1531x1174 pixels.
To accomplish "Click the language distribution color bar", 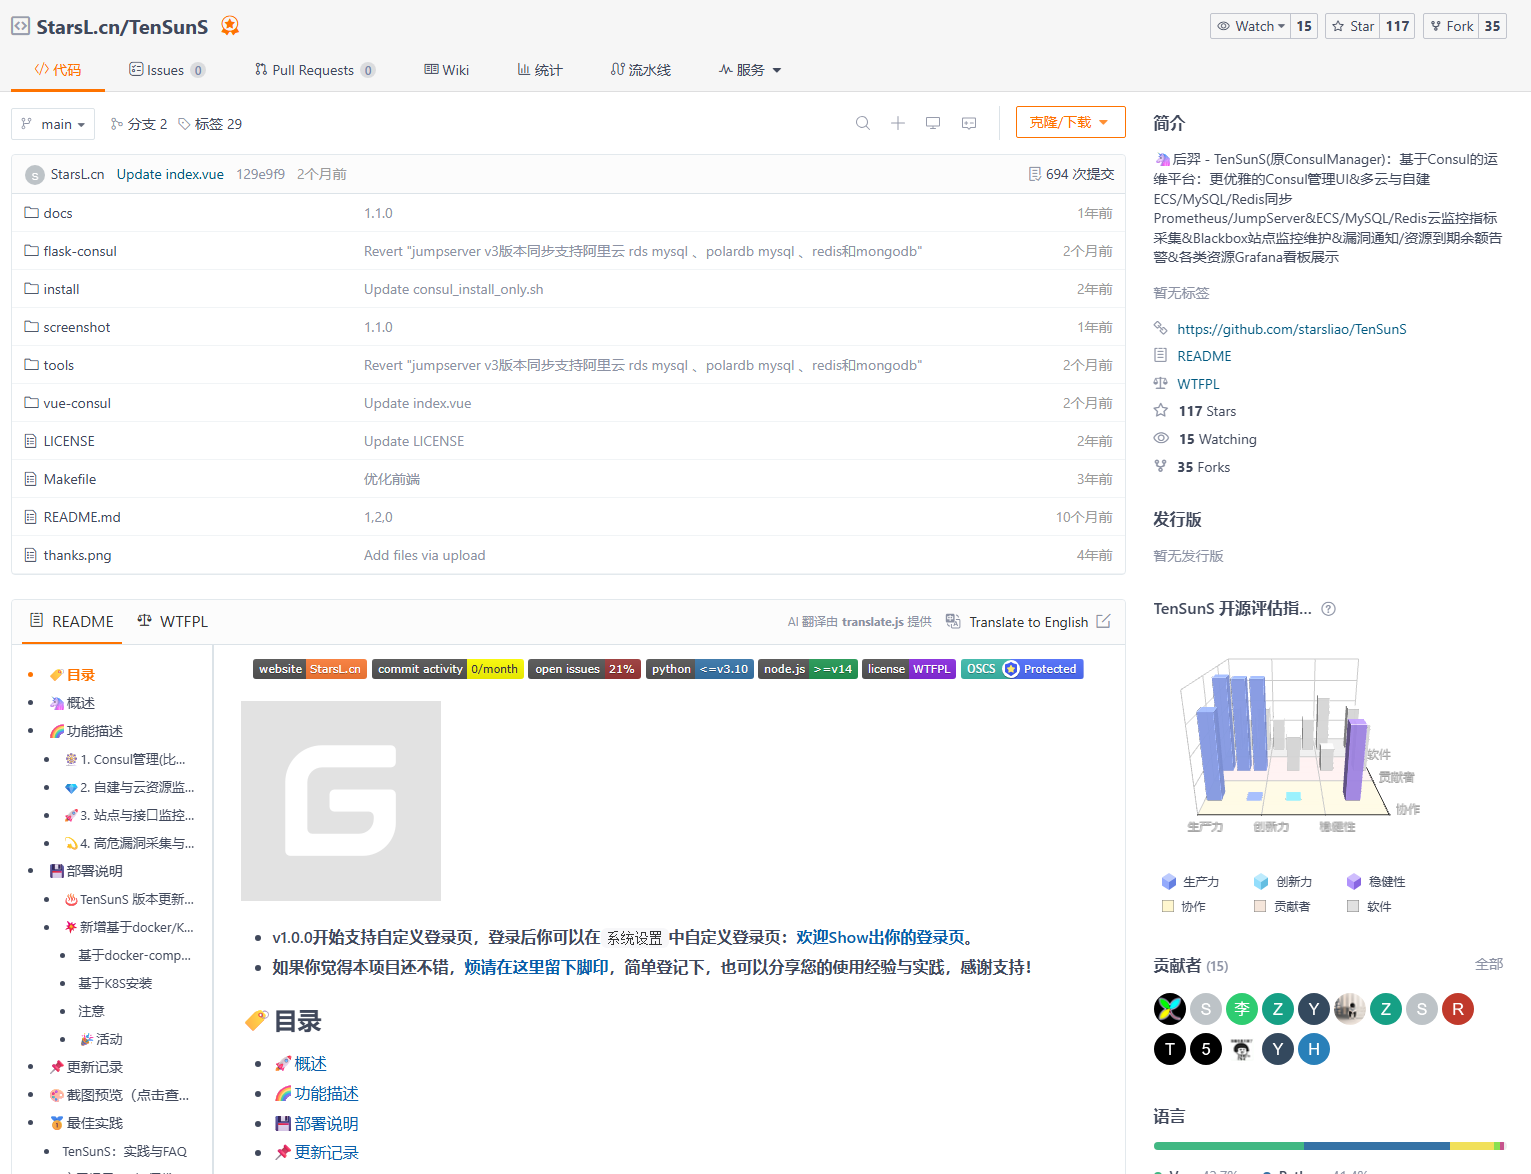I will coord(1328,1146).
